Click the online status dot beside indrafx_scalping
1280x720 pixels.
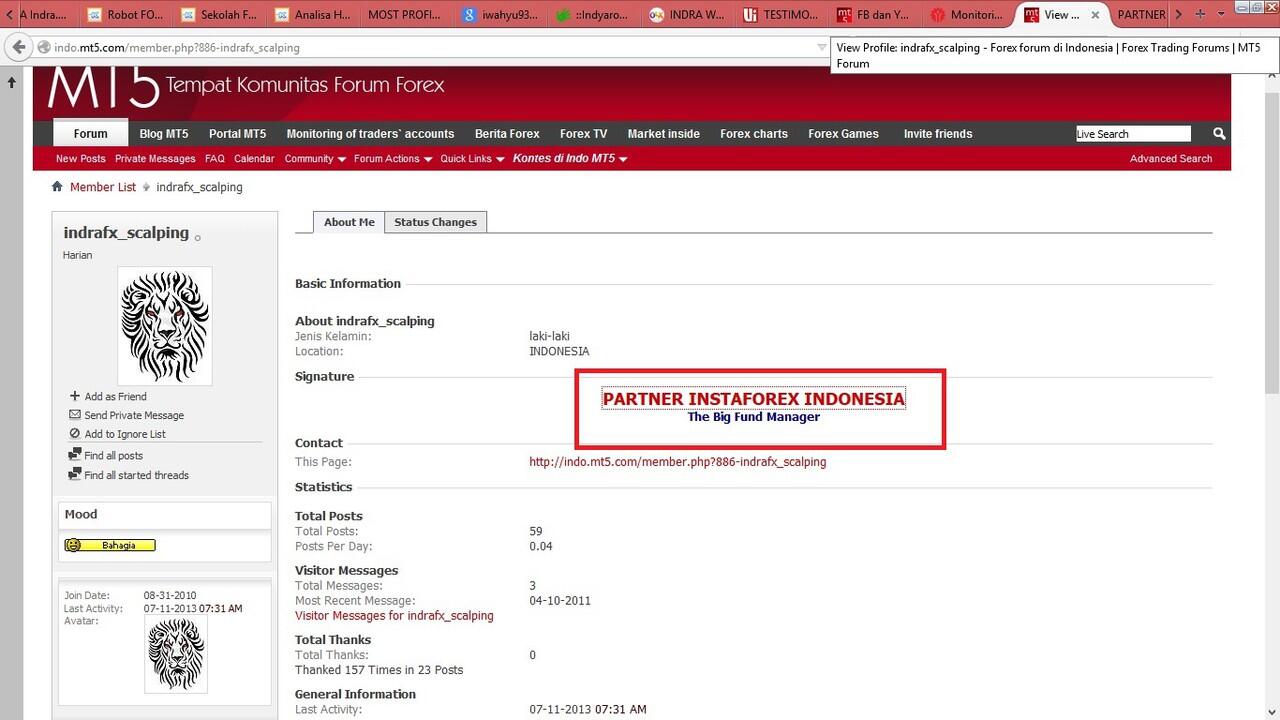coord(198,238)
